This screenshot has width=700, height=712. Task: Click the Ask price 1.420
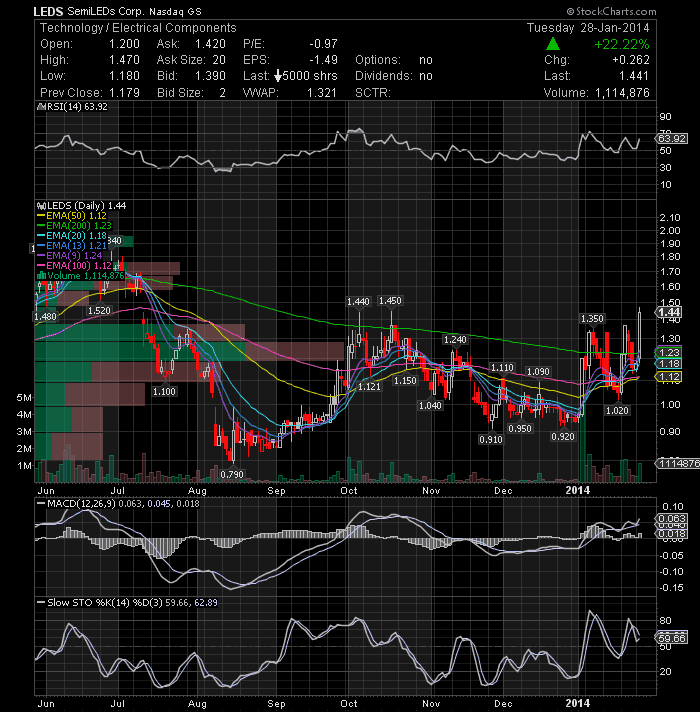pos(210,44)
